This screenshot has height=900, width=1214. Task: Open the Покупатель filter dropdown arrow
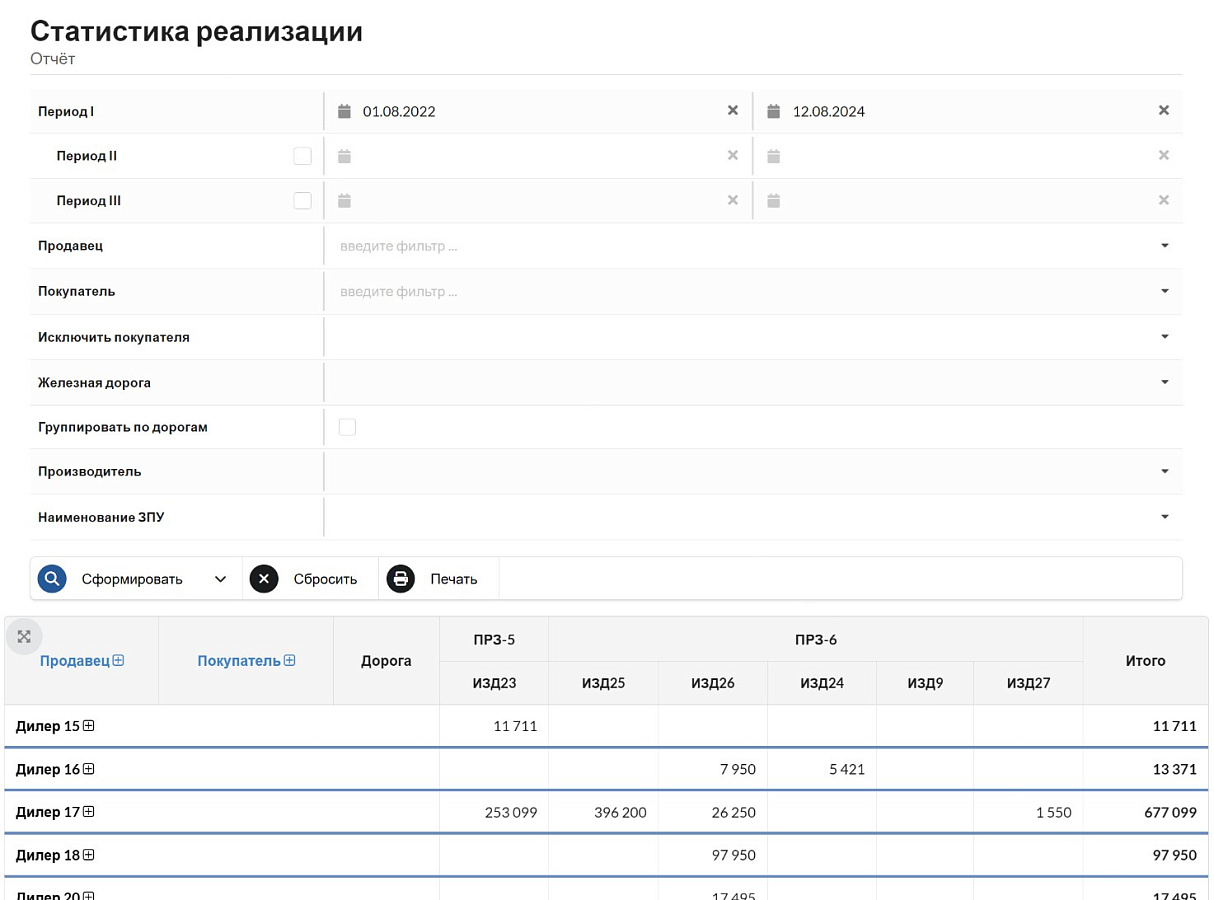(x=1165, y=292)
